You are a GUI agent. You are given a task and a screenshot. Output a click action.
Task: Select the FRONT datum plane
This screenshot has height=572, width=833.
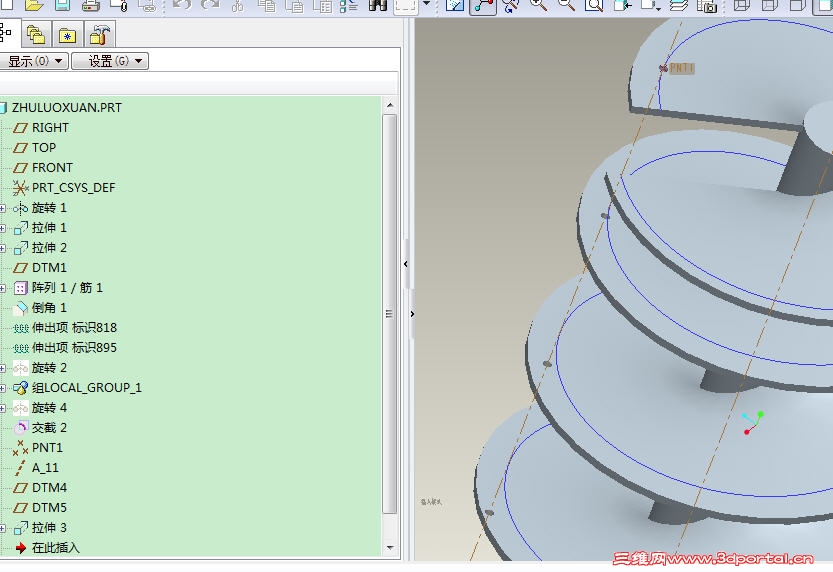click(52, 168)
